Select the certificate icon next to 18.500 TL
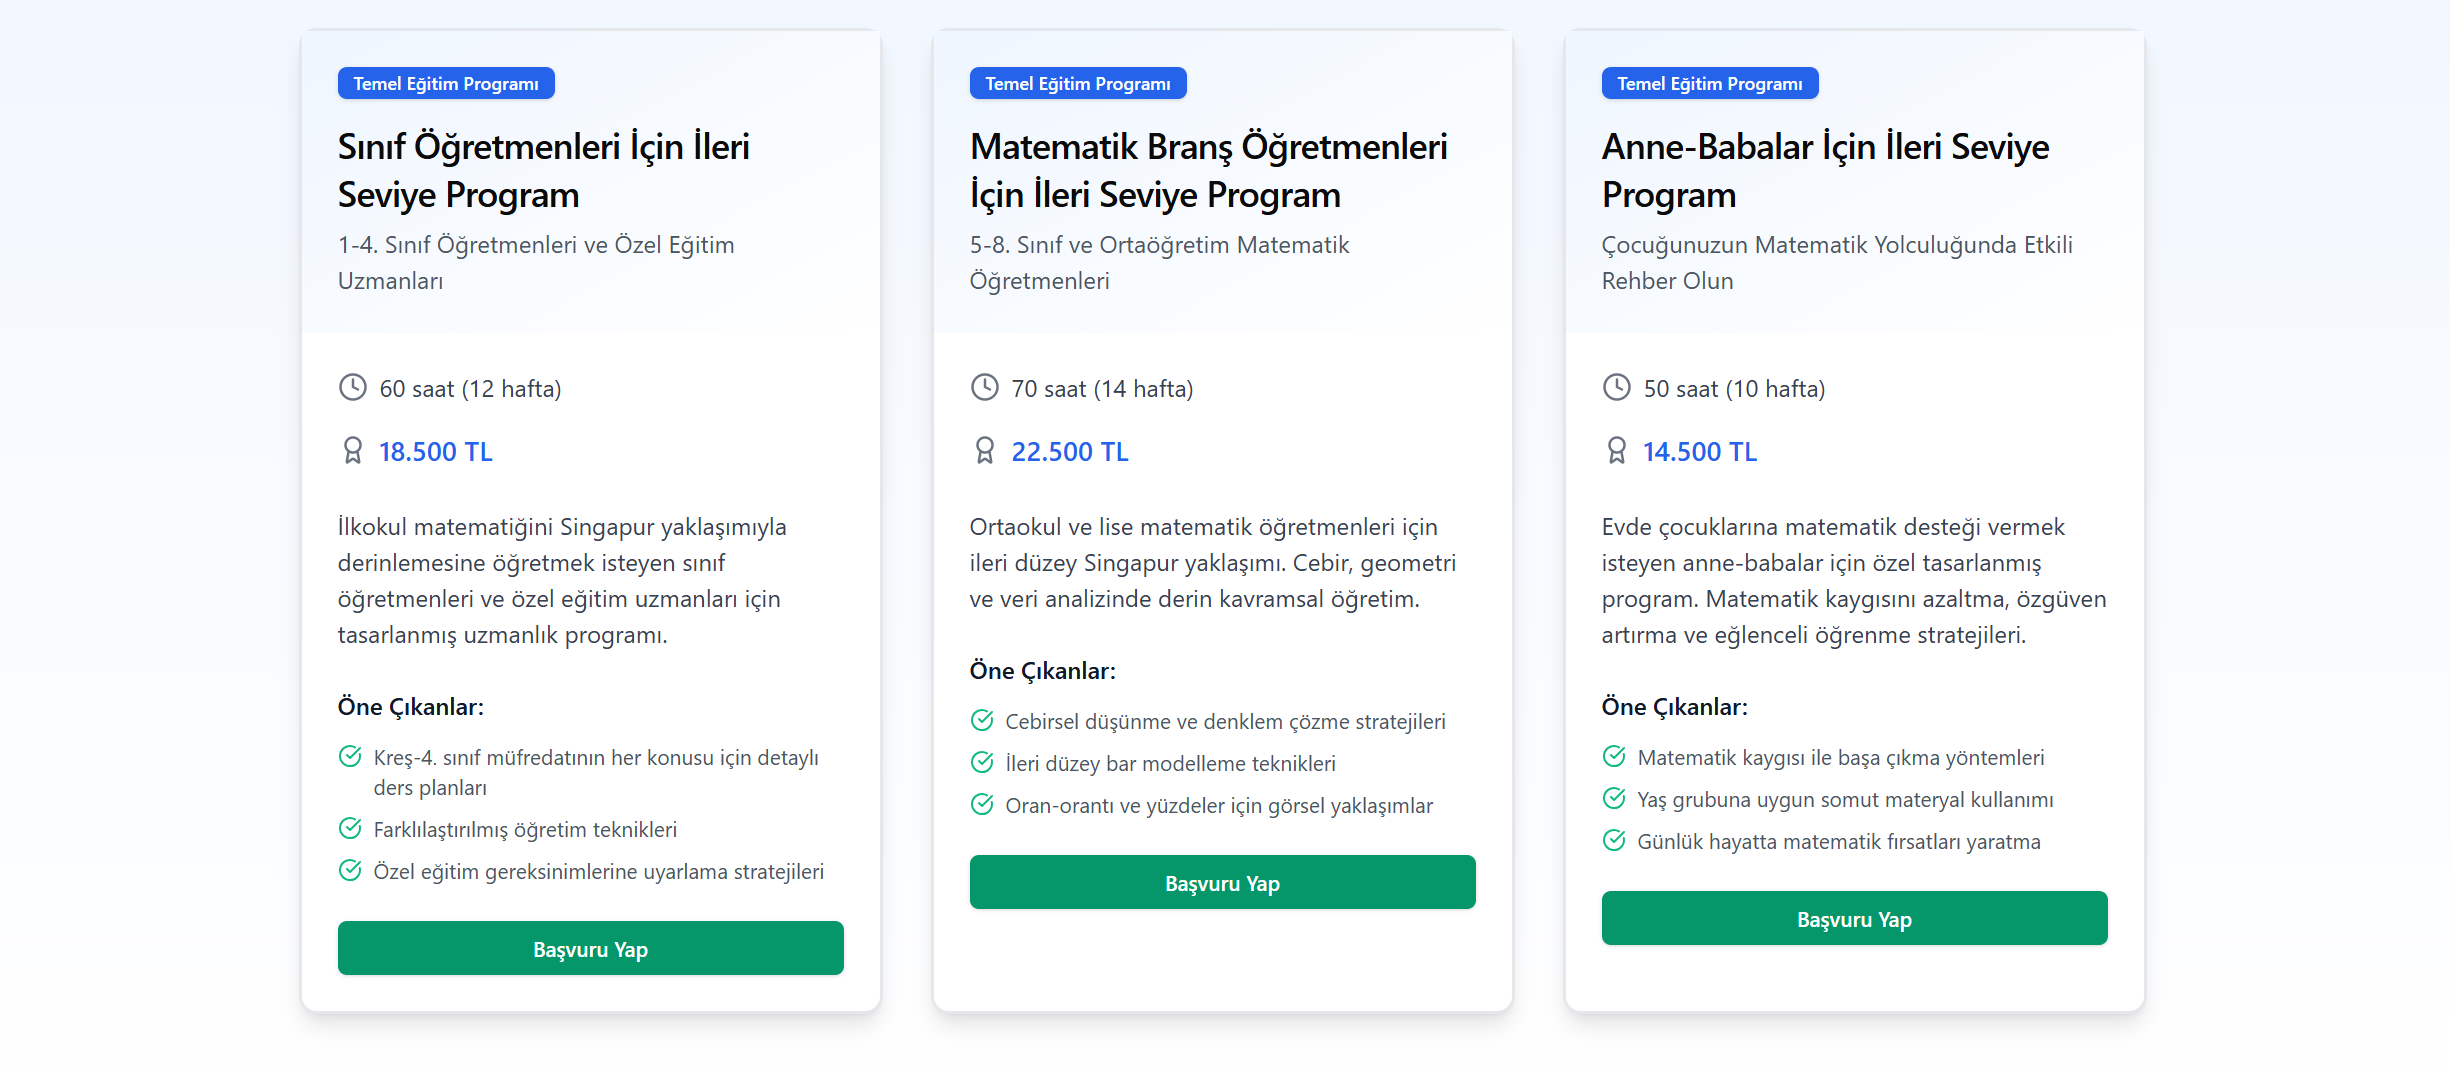This screenshot has height=1076, width=2450. pos(352,451)
